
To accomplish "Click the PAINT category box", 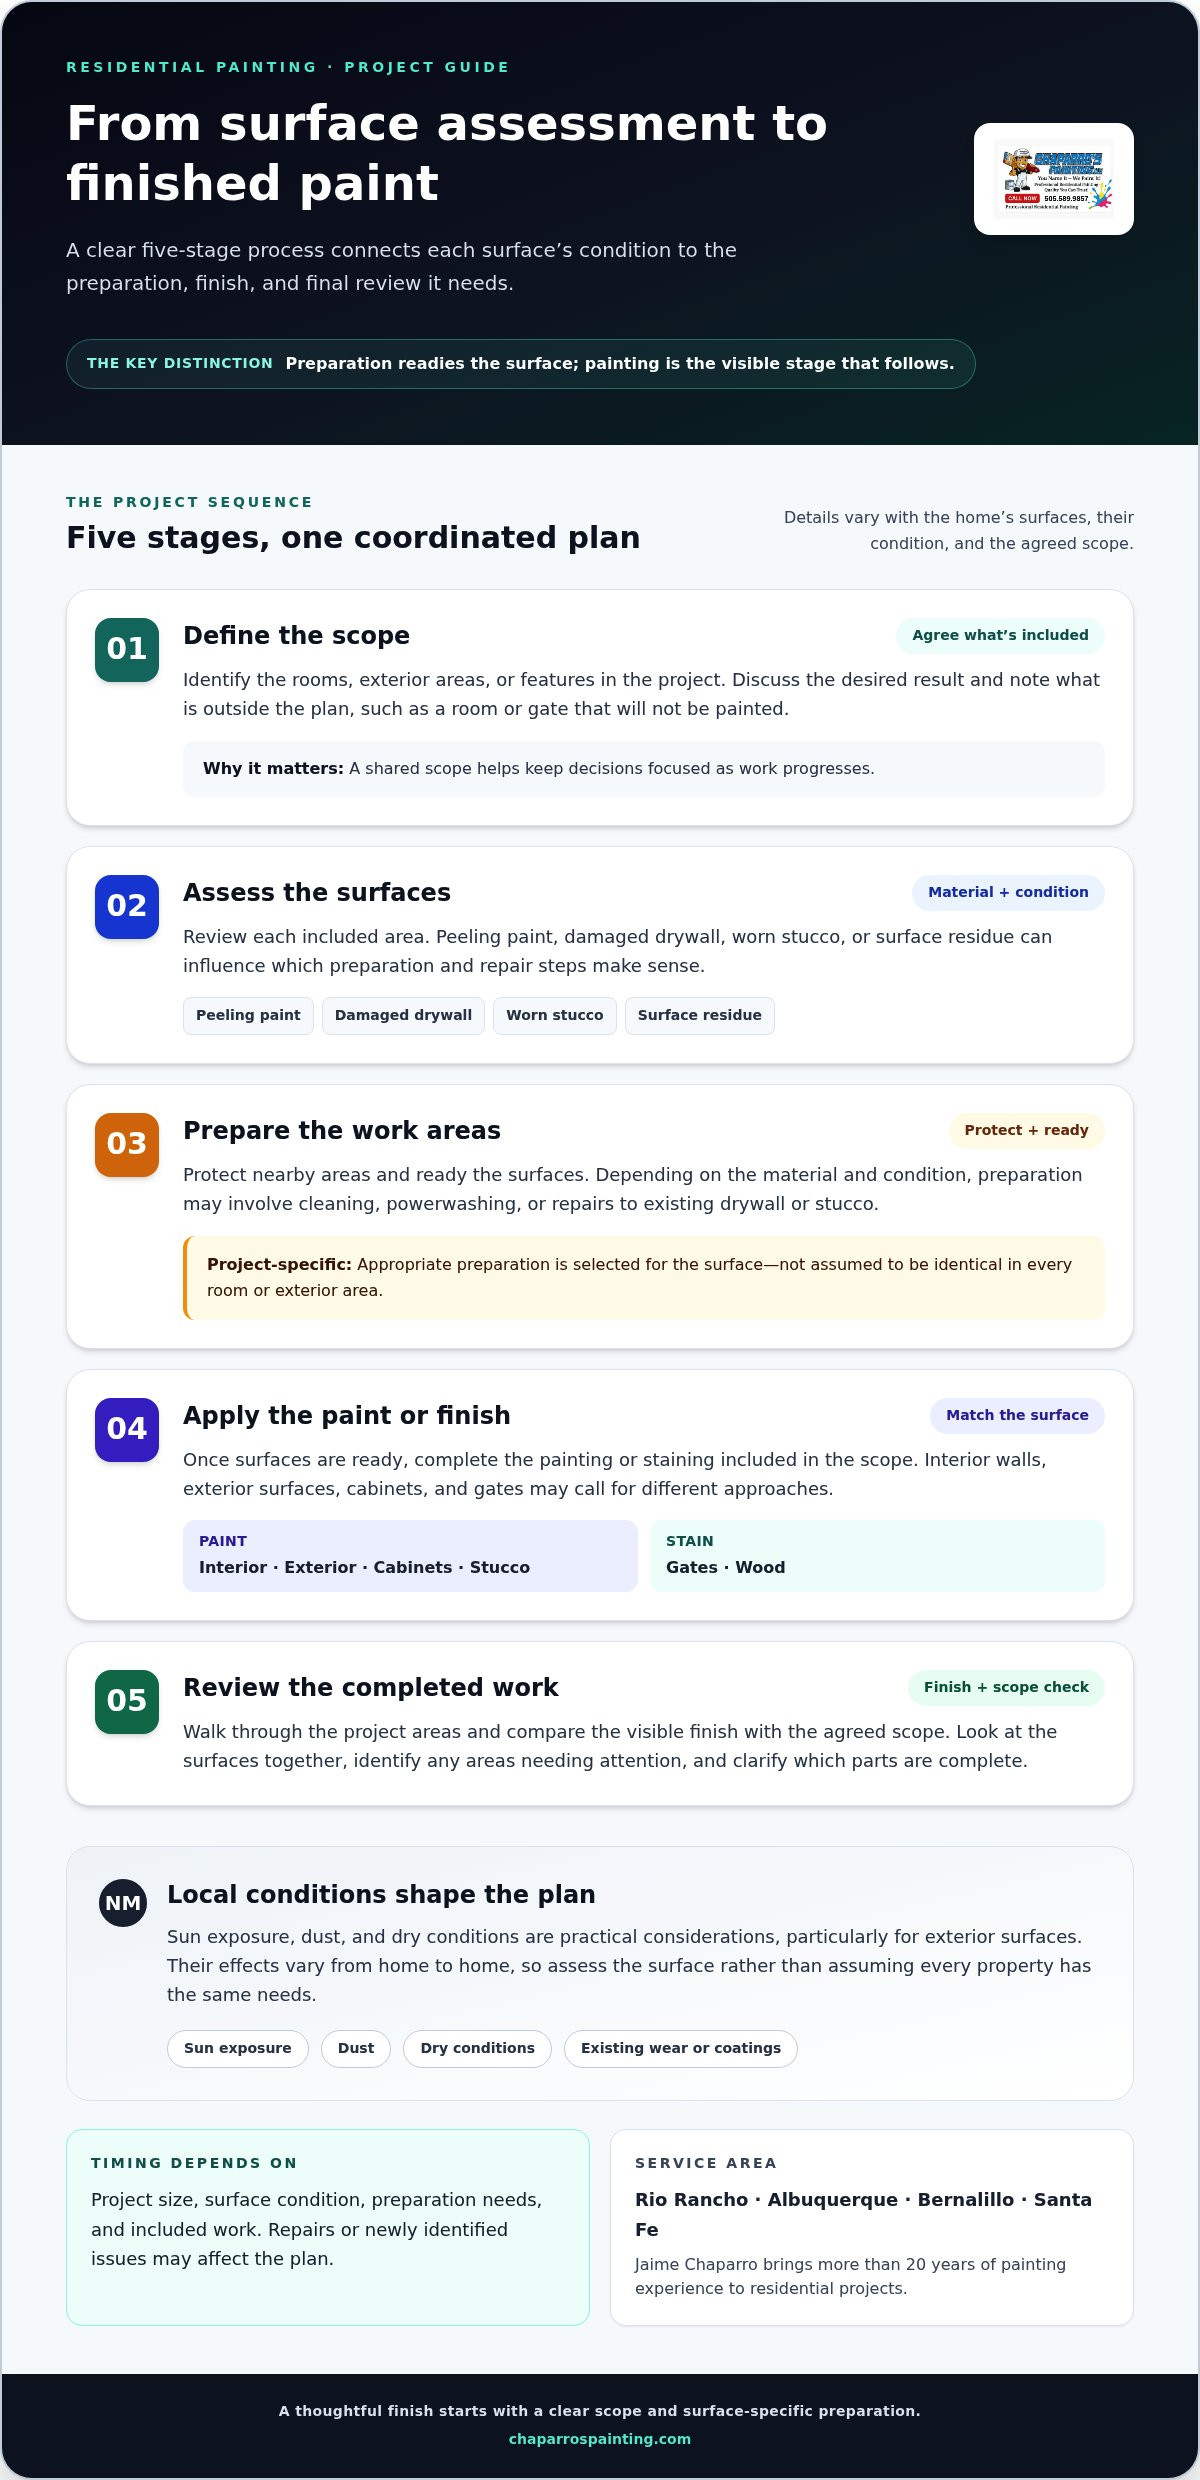I will [410, 1556].
